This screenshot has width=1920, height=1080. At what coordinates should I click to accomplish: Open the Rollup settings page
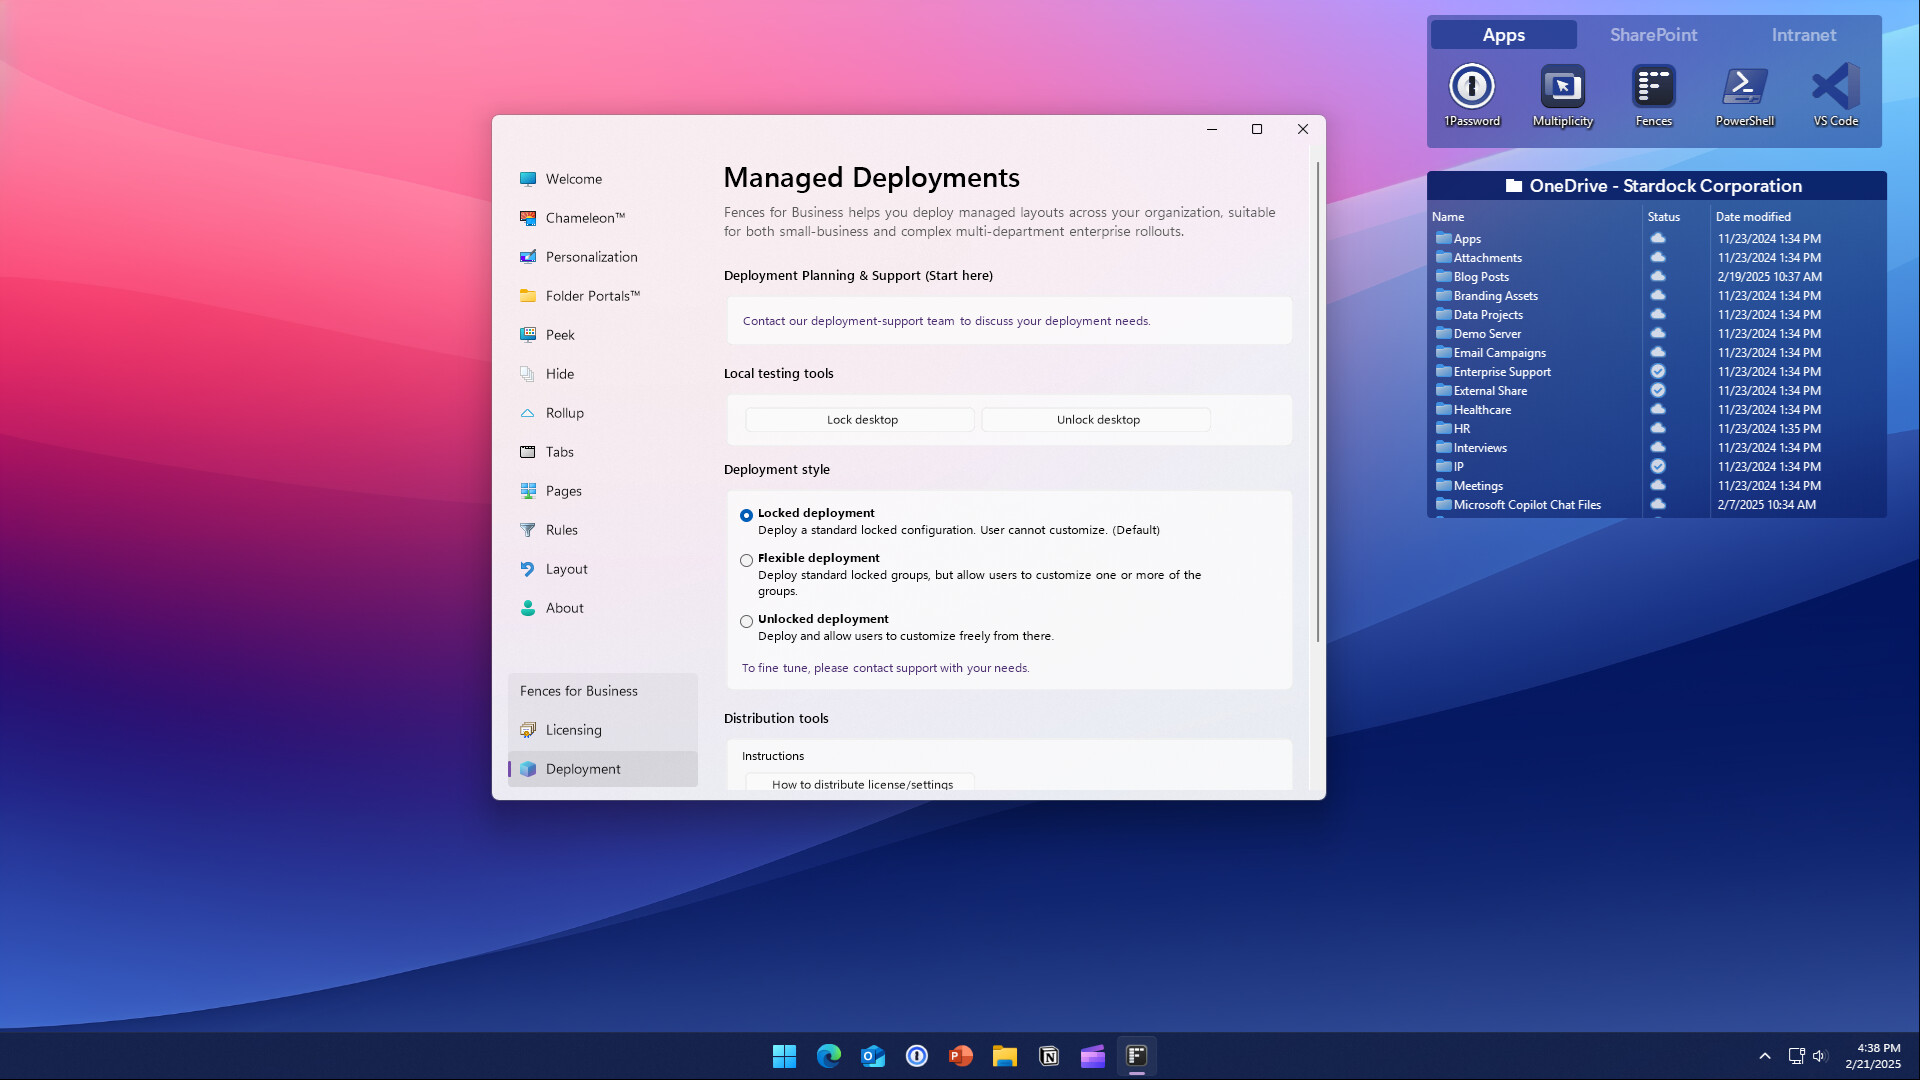(x=565, y=412)
